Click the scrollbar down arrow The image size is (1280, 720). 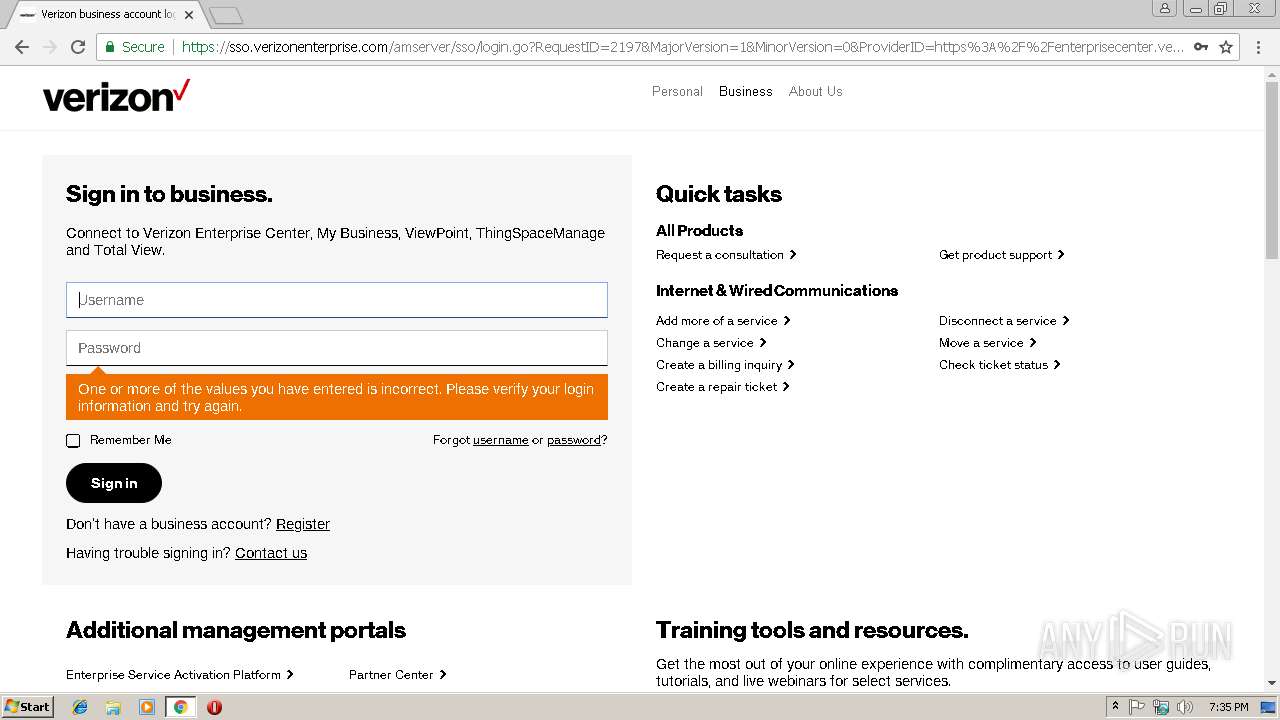click(1272, 683)
